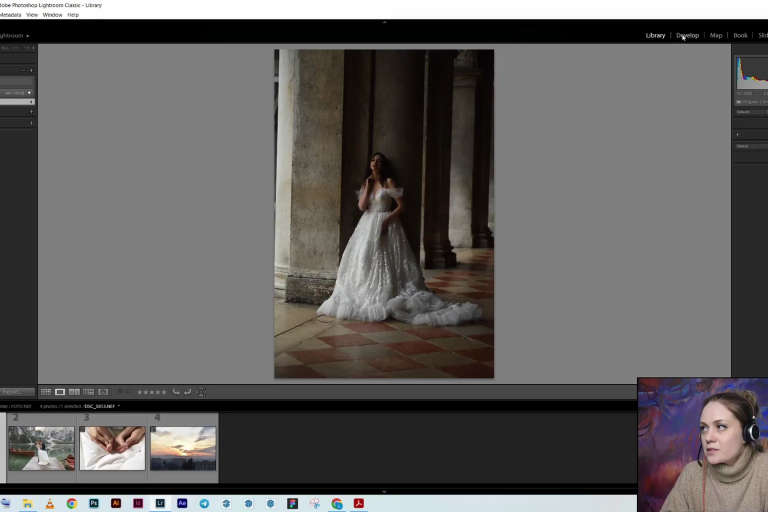Open Google Chrome from the taskbar
Viewport: 768px width, 512px height.
click(72, 504)
